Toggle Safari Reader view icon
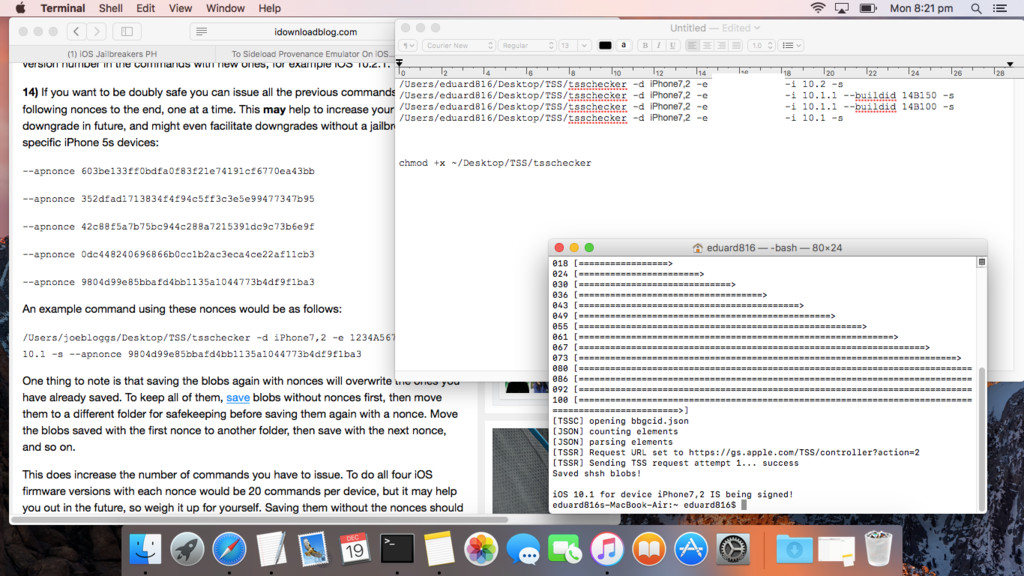This screenshot has height=576, width=1024. click(201, 31)
